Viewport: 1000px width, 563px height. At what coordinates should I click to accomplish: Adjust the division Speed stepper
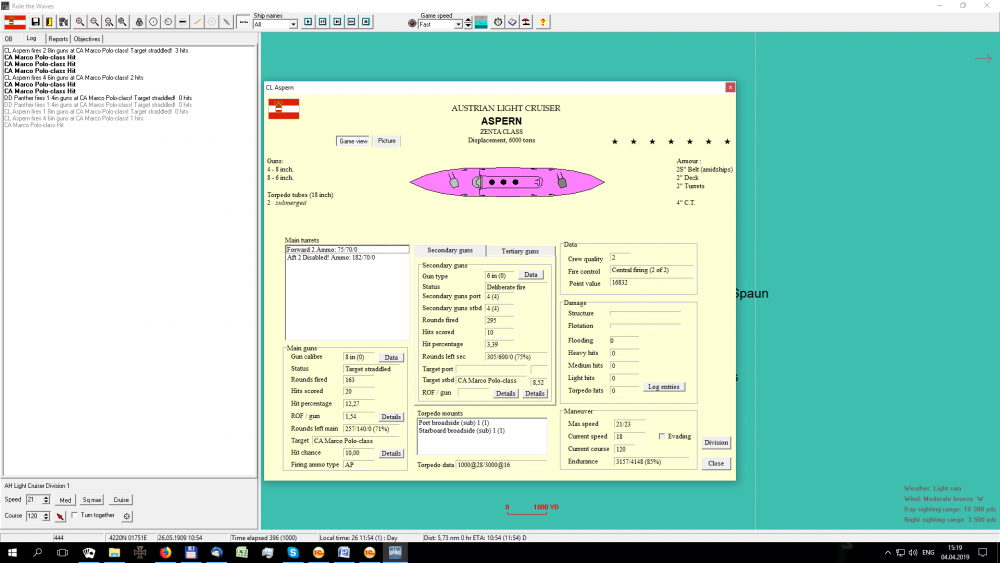[x=46, y=500]
